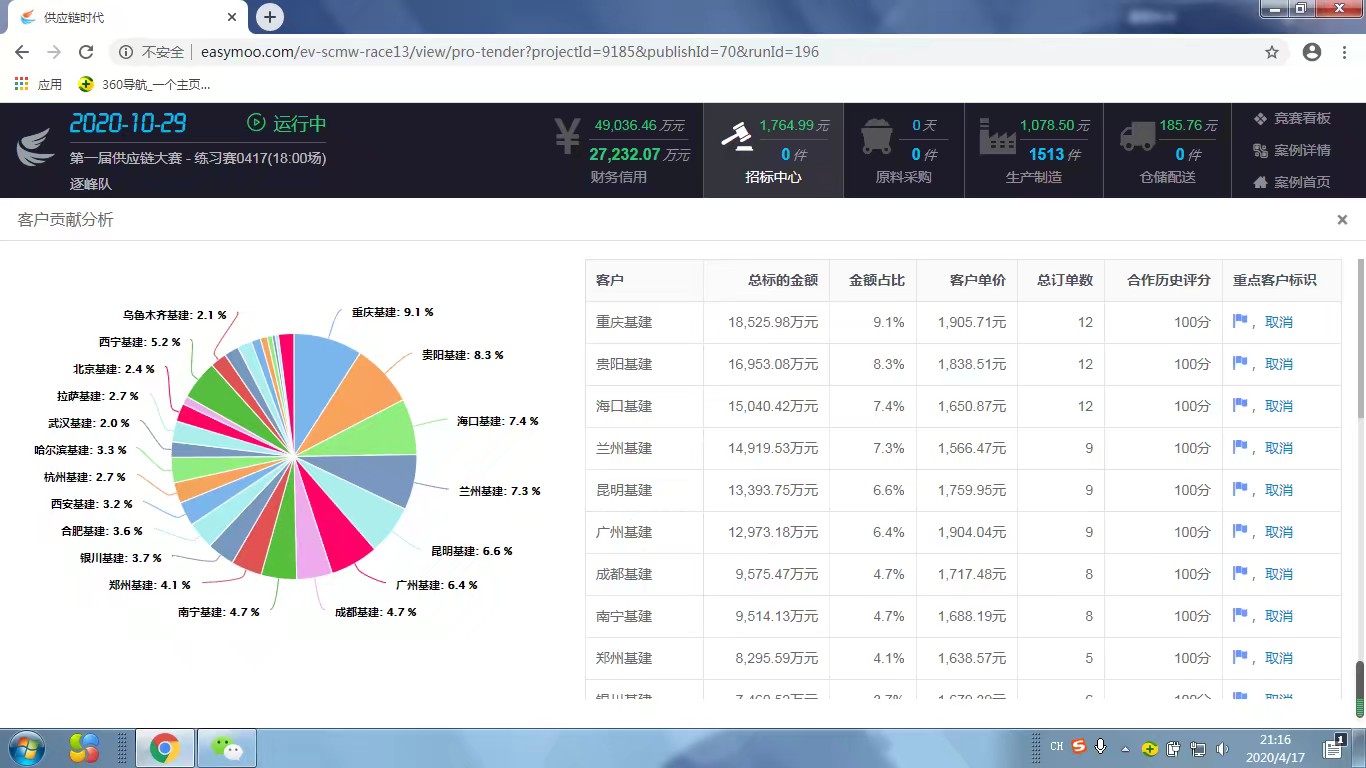Bookmark this page with star icon
Image resolution: width=1366 pixels, height=768 pixels.
(1272, 52)
